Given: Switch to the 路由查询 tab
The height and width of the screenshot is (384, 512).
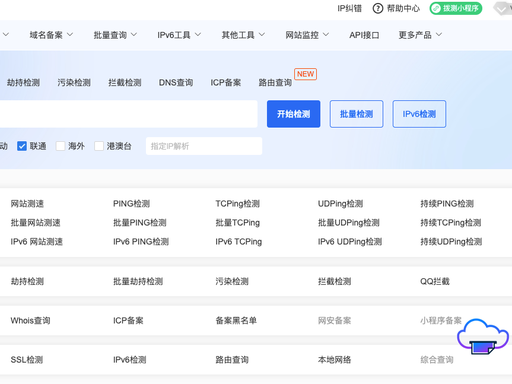Looking at the screenshot, I should (x=275, y=83).
